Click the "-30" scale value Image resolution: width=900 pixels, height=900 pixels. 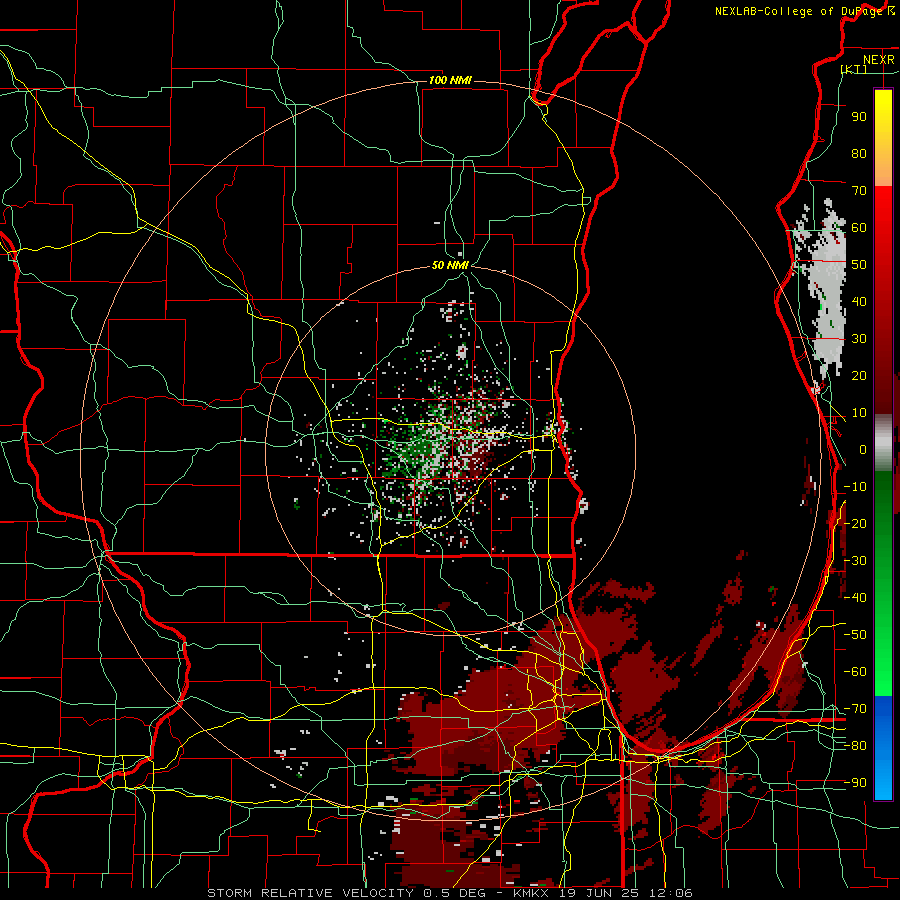[x=855, y=561]
